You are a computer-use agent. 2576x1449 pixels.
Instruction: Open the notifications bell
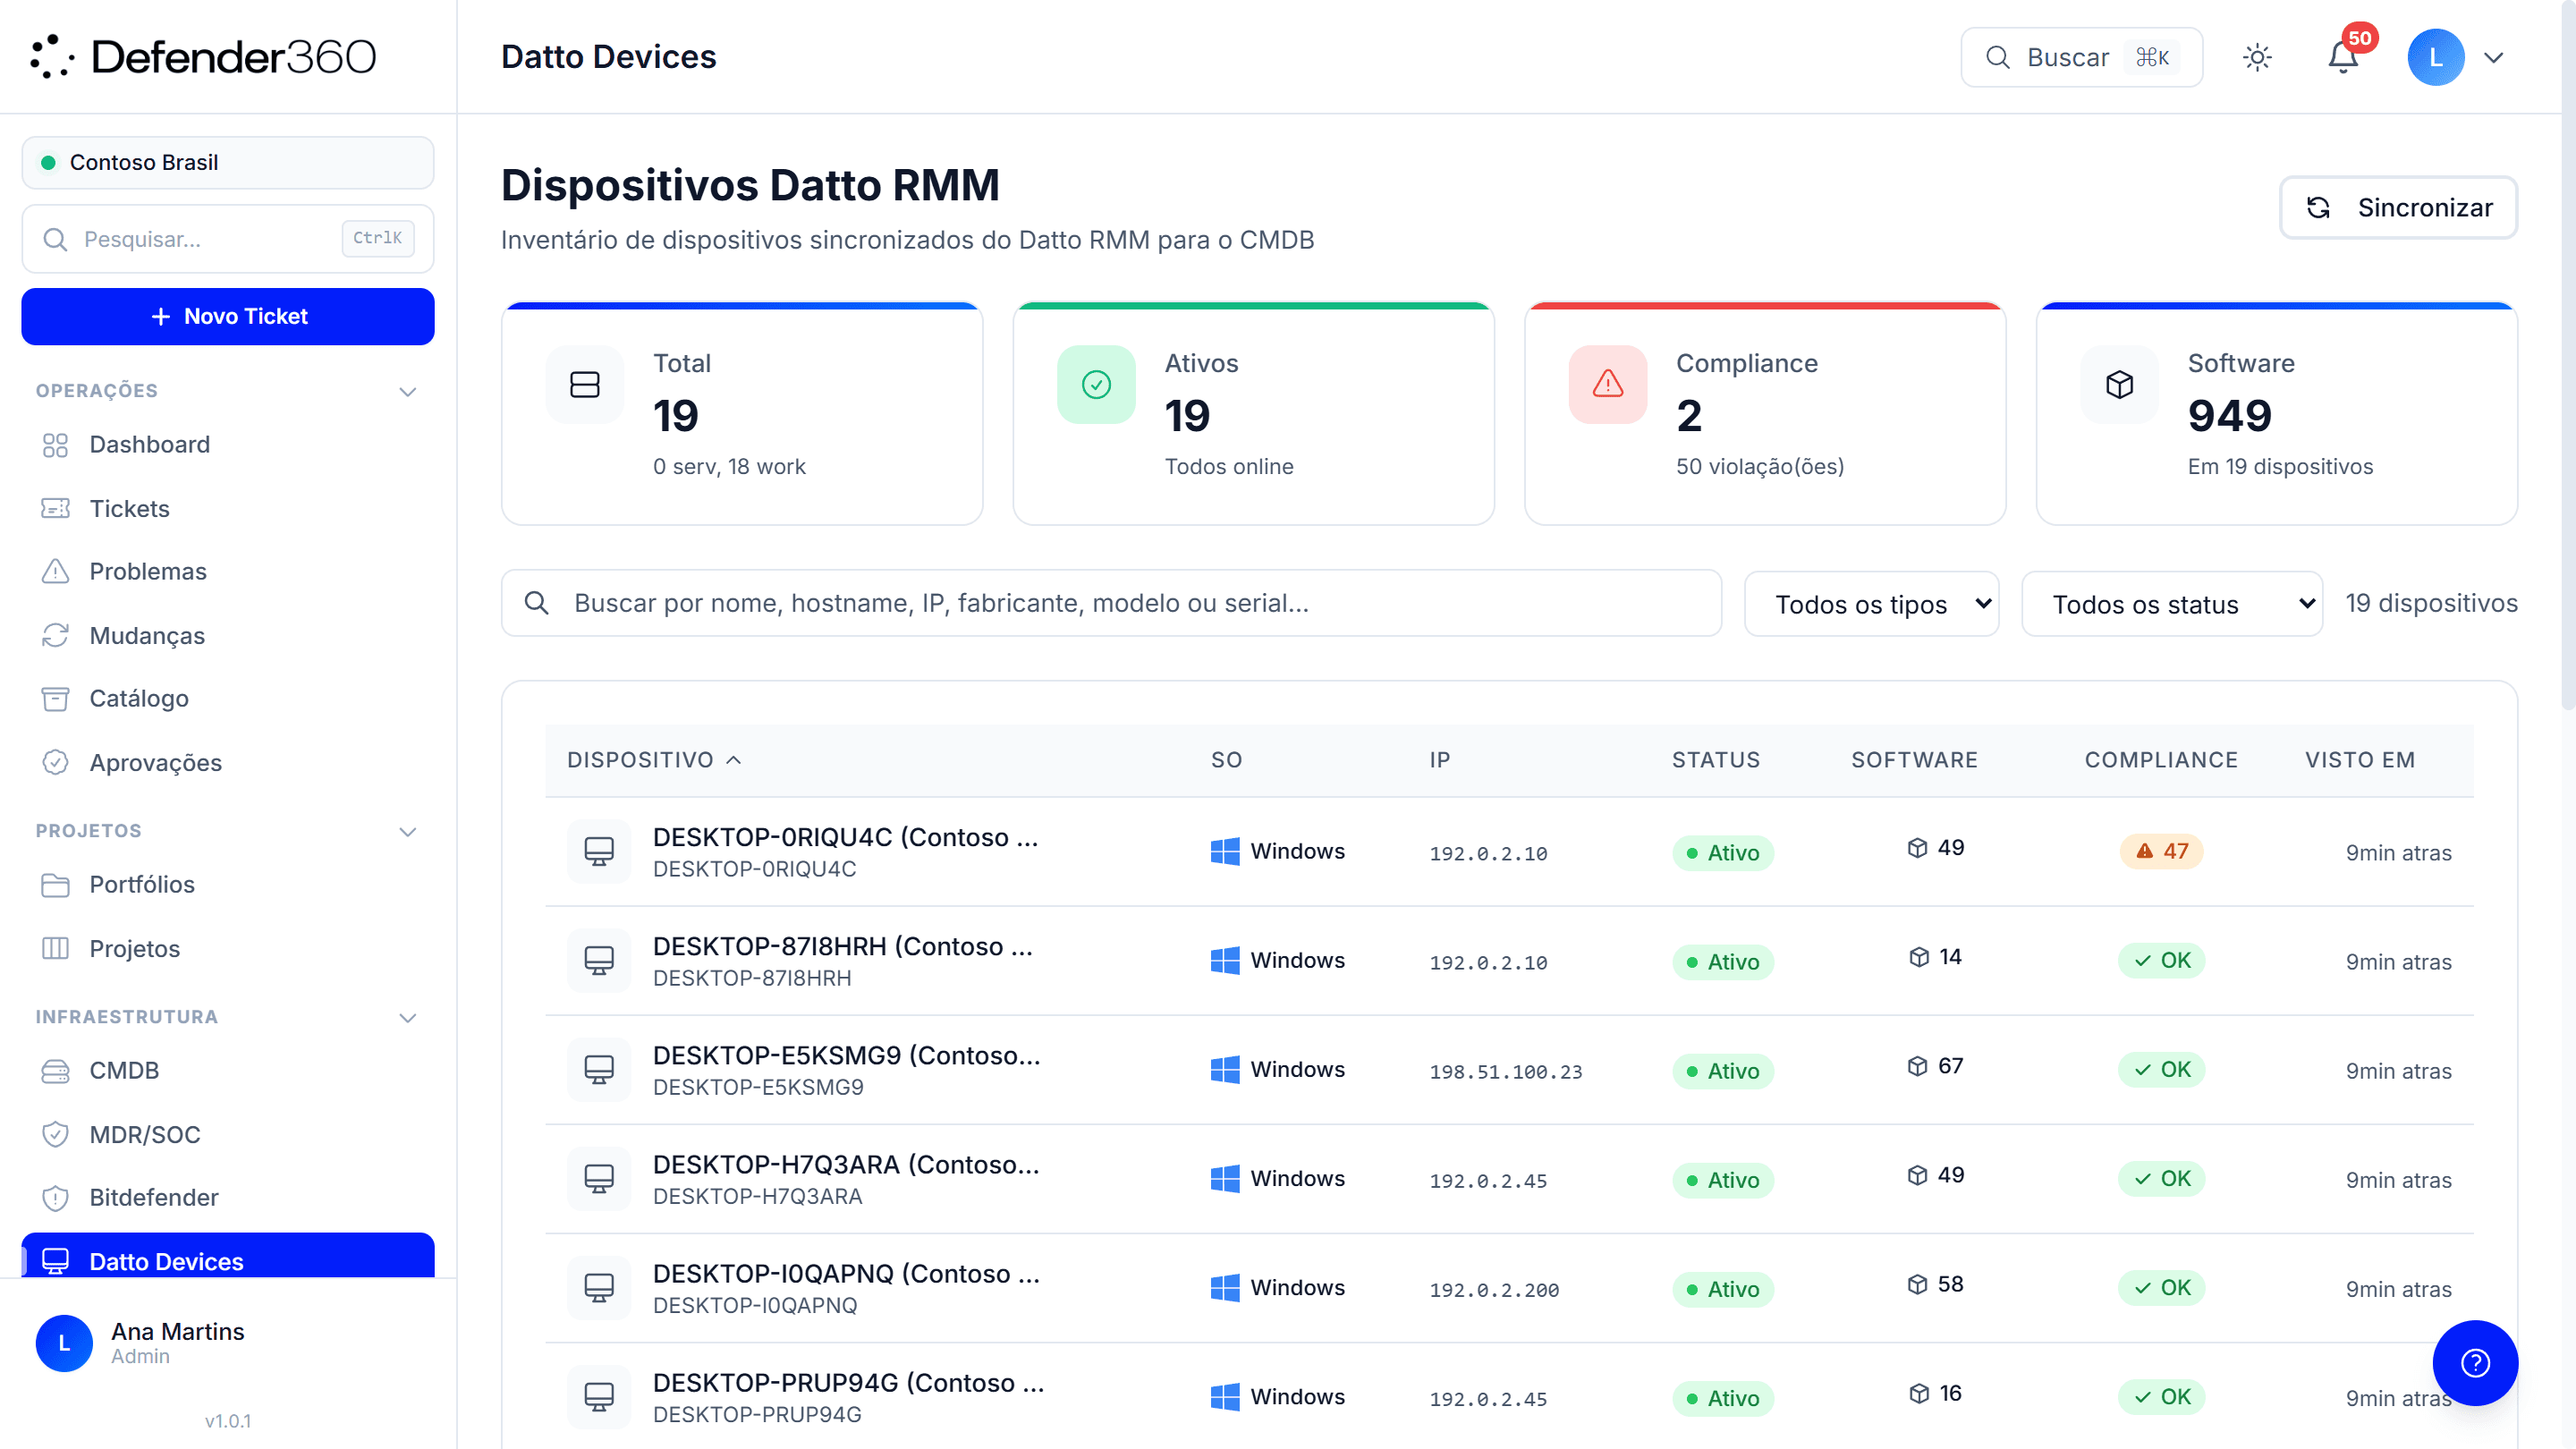2343,57
